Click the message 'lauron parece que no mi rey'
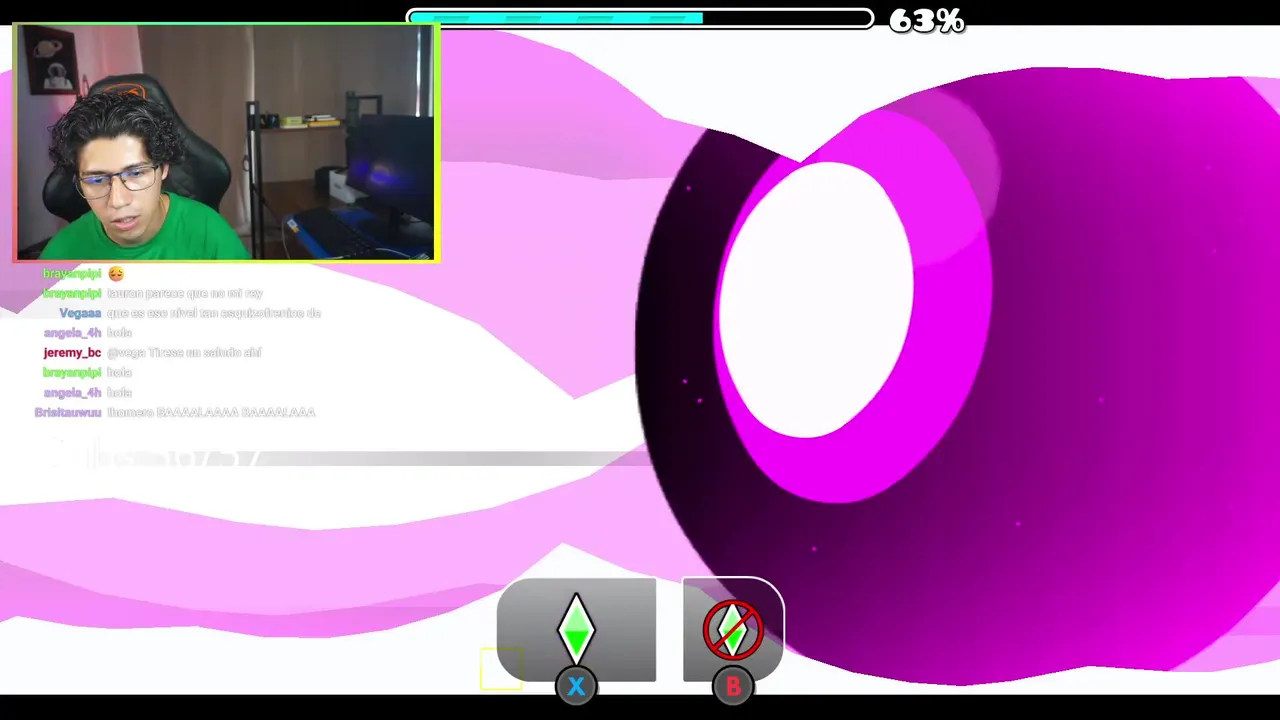 pos(185,293)
